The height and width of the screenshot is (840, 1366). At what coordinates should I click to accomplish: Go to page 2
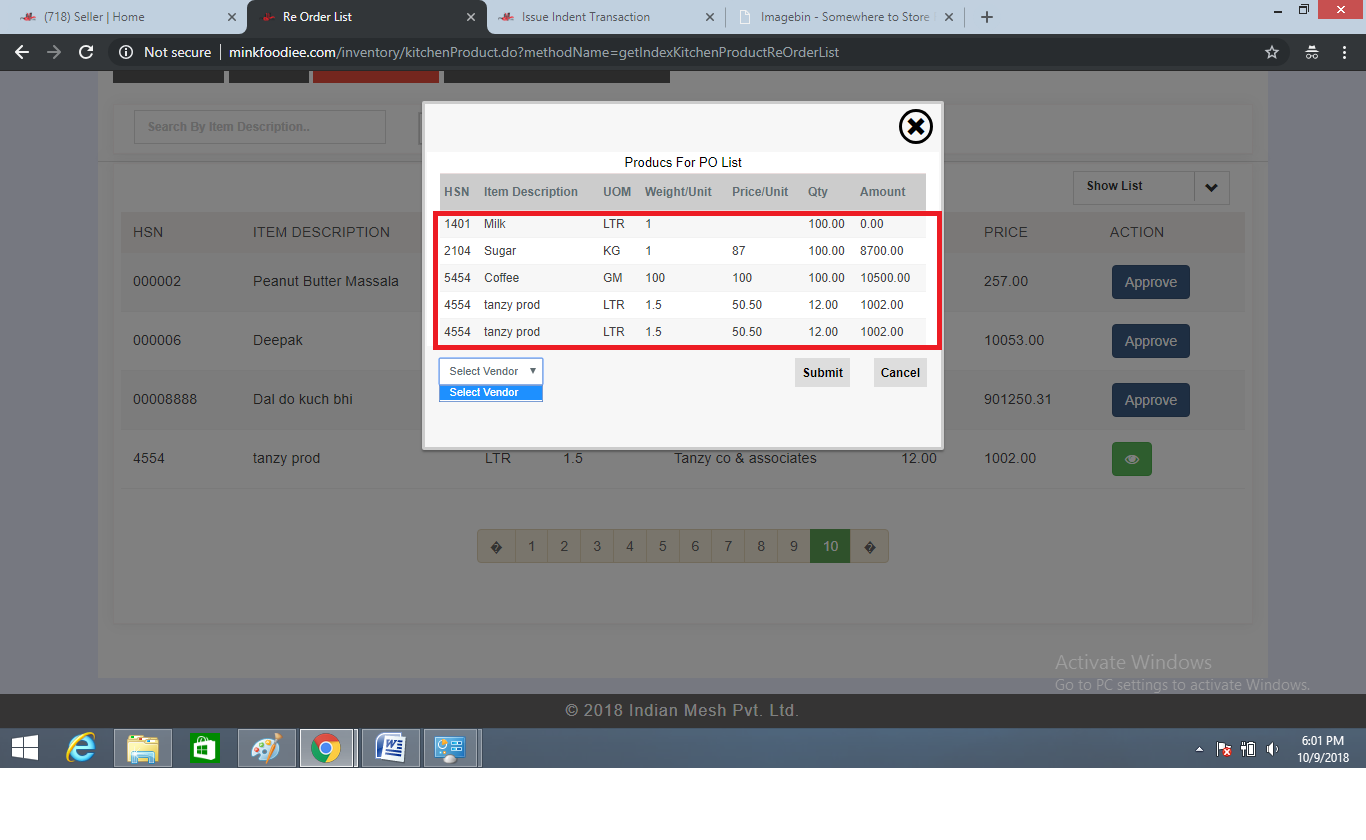(x=564, y=546)
